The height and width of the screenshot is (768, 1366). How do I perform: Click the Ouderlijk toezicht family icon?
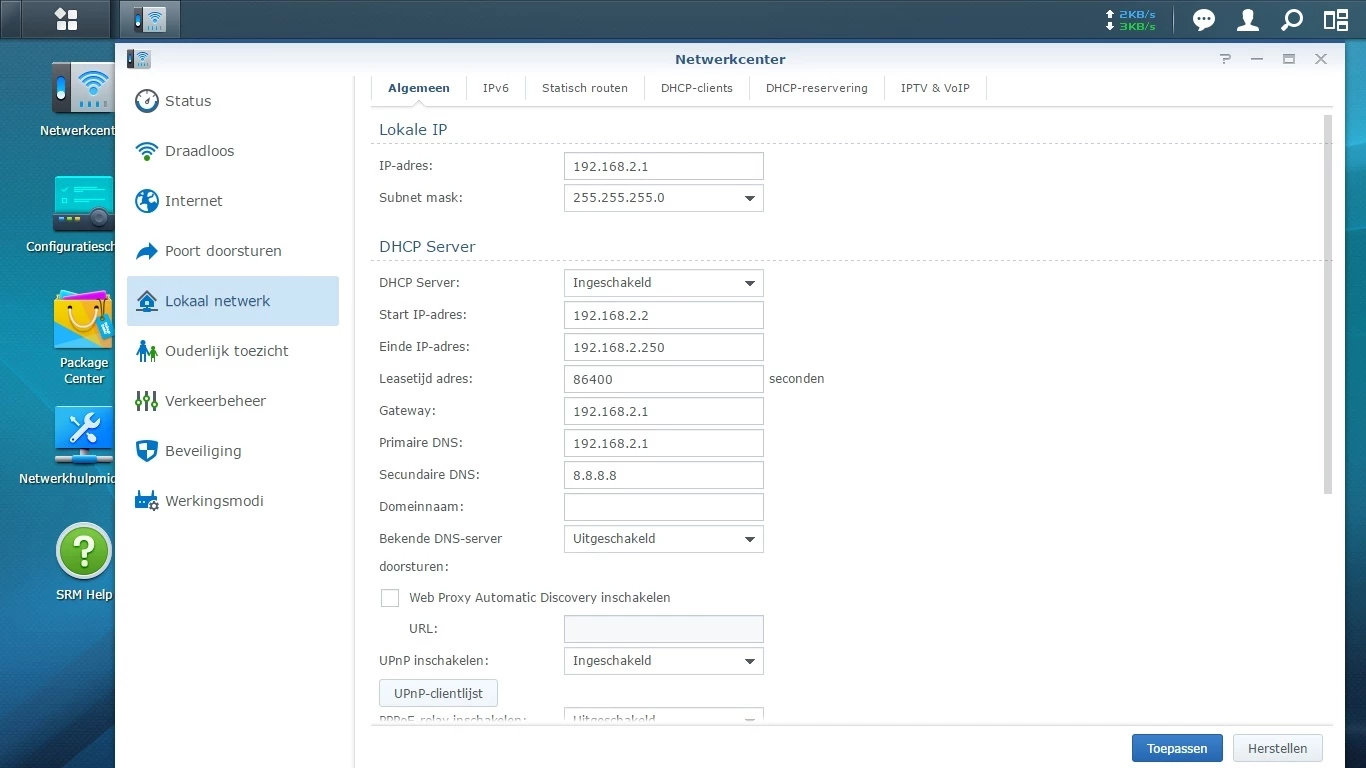pyautogui.click(x=147, y=351)
